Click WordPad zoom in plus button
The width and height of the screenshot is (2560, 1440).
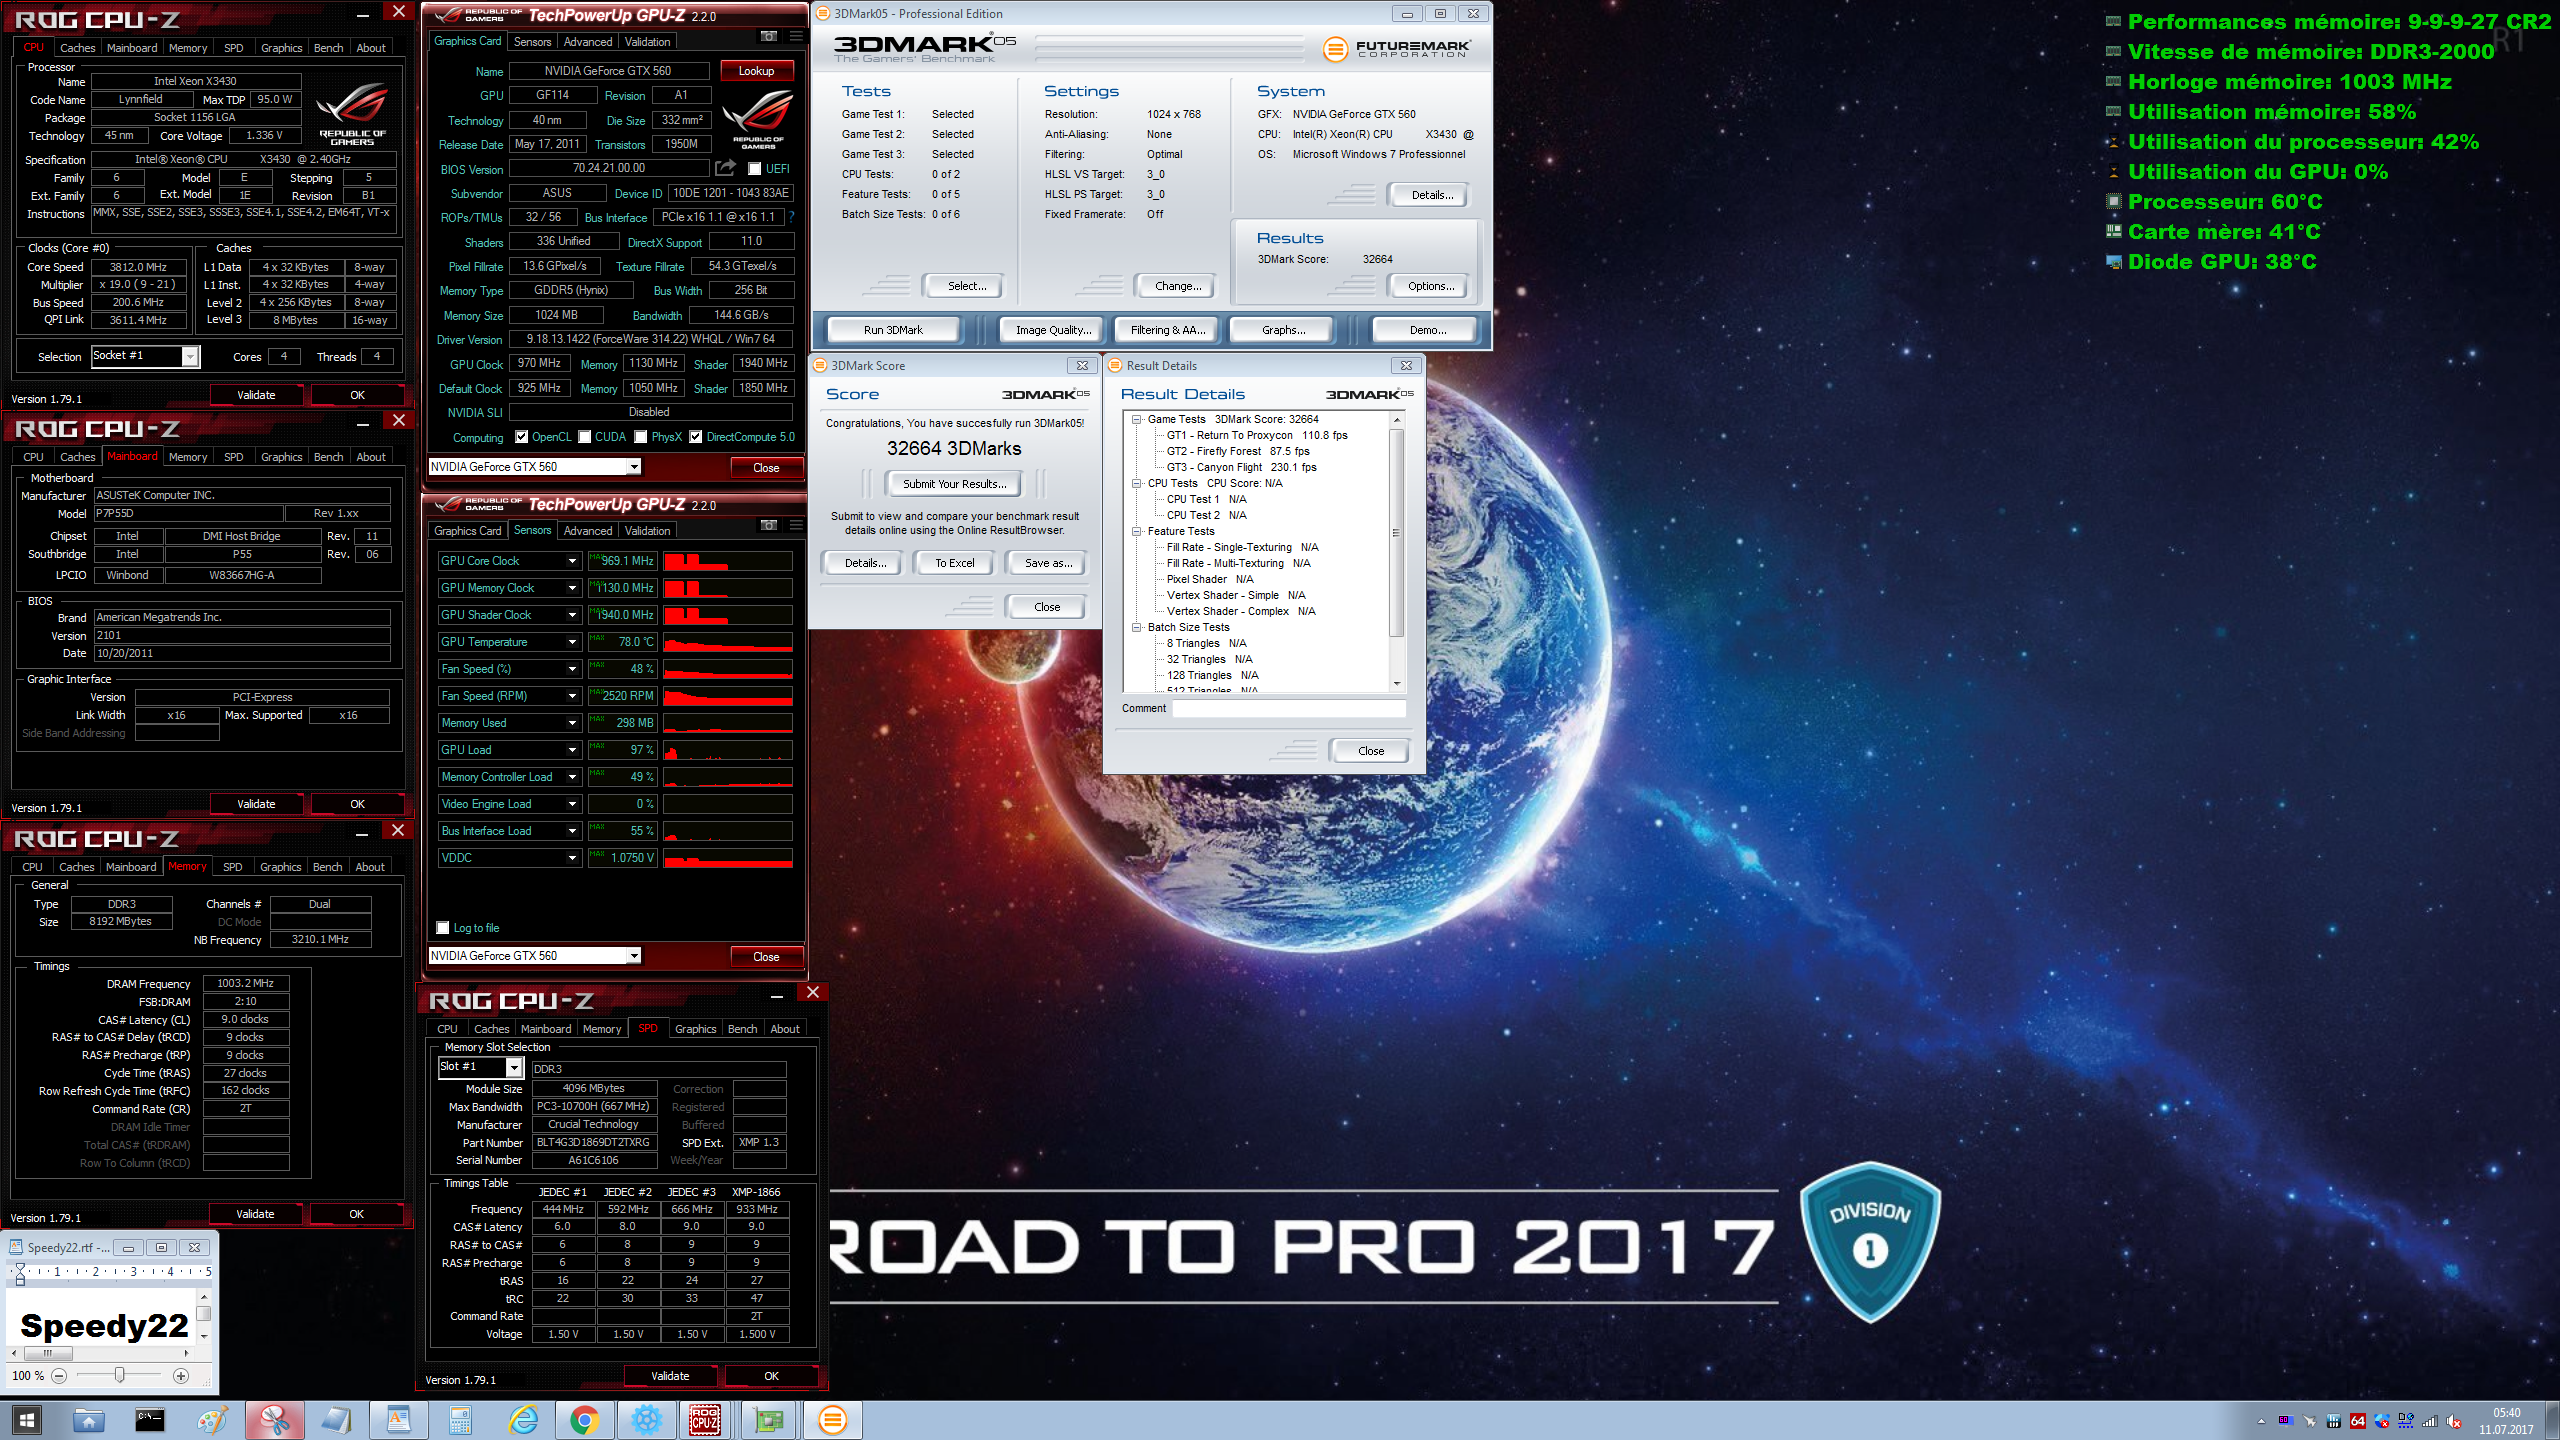181,1376
